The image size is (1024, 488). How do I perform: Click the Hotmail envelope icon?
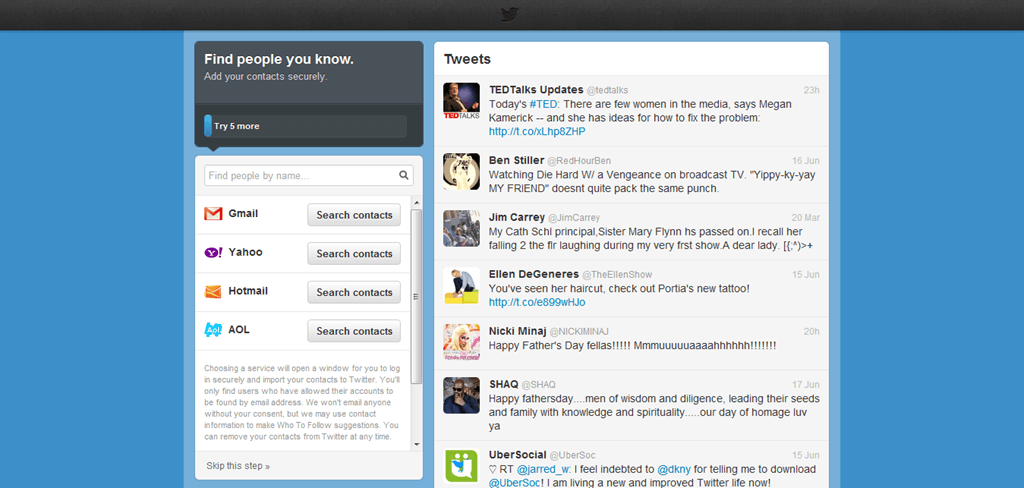213,291
